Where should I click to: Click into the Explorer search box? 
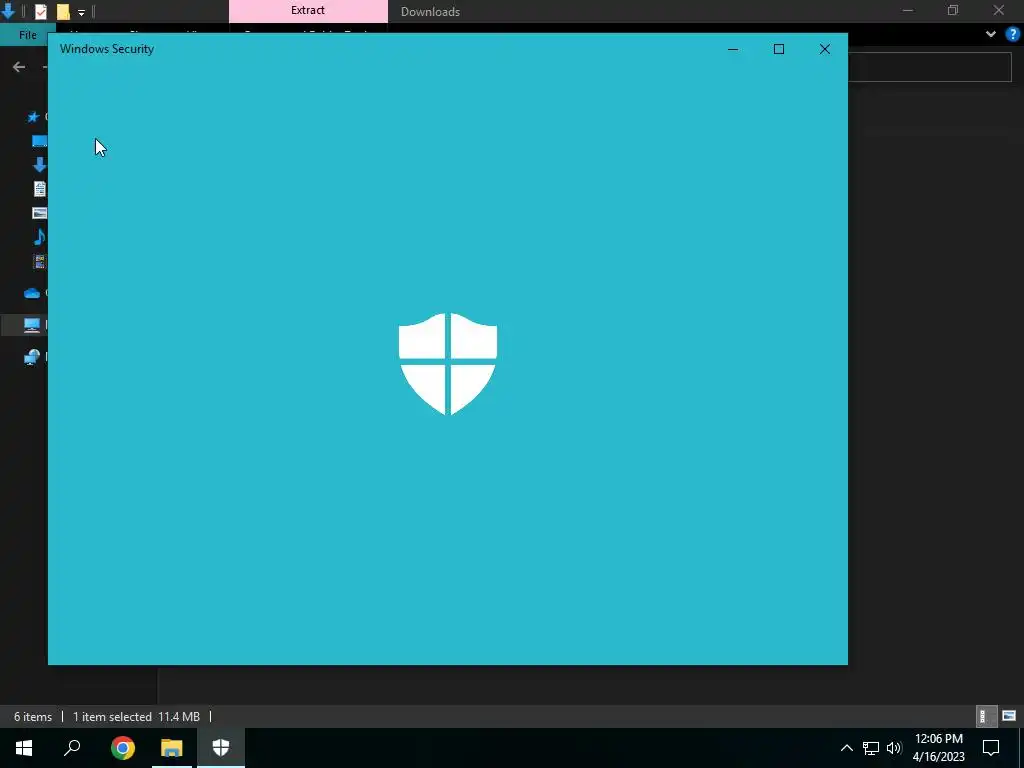click(x=929, y=67)
